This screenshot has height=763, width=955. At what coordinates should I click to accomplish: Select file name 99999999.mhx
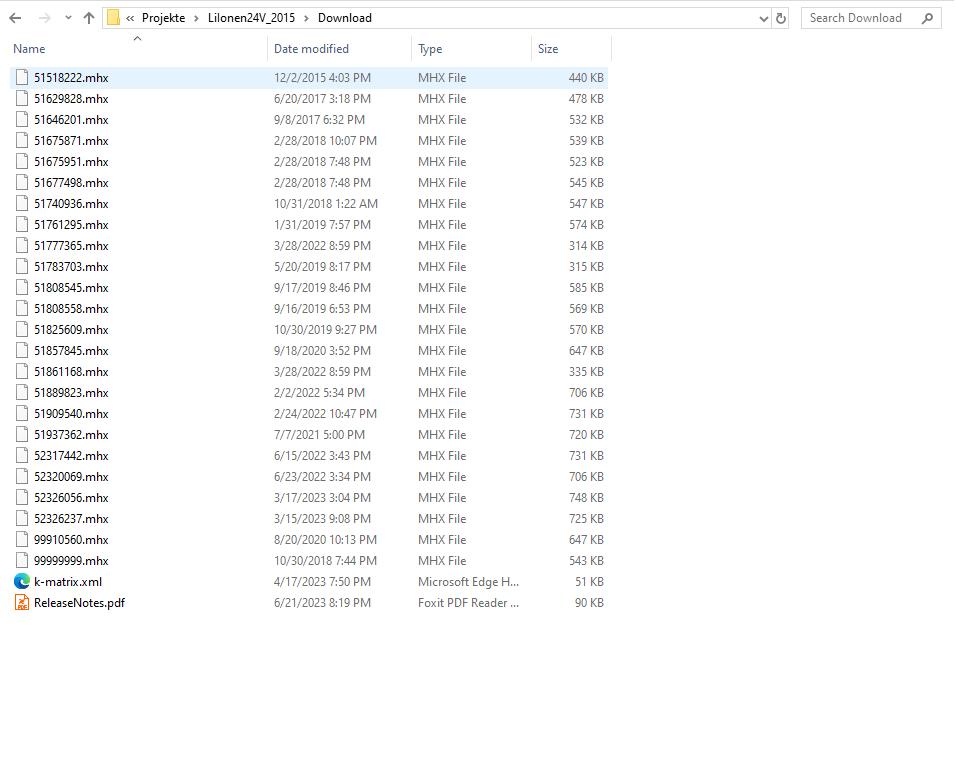click(x=71, y=561)
